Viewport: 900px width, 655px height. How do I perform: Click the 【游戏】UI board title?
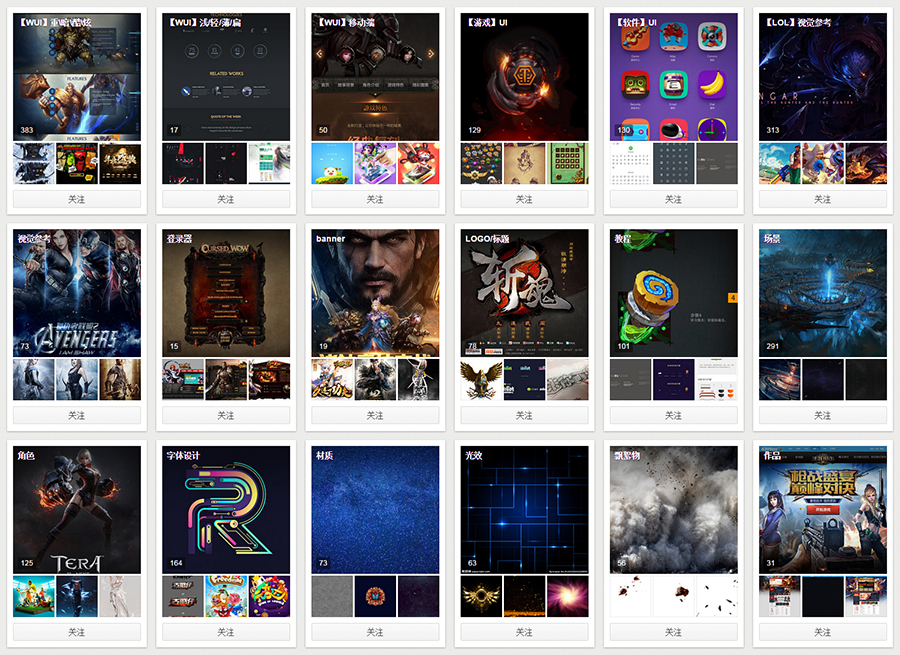coord(487,22)
